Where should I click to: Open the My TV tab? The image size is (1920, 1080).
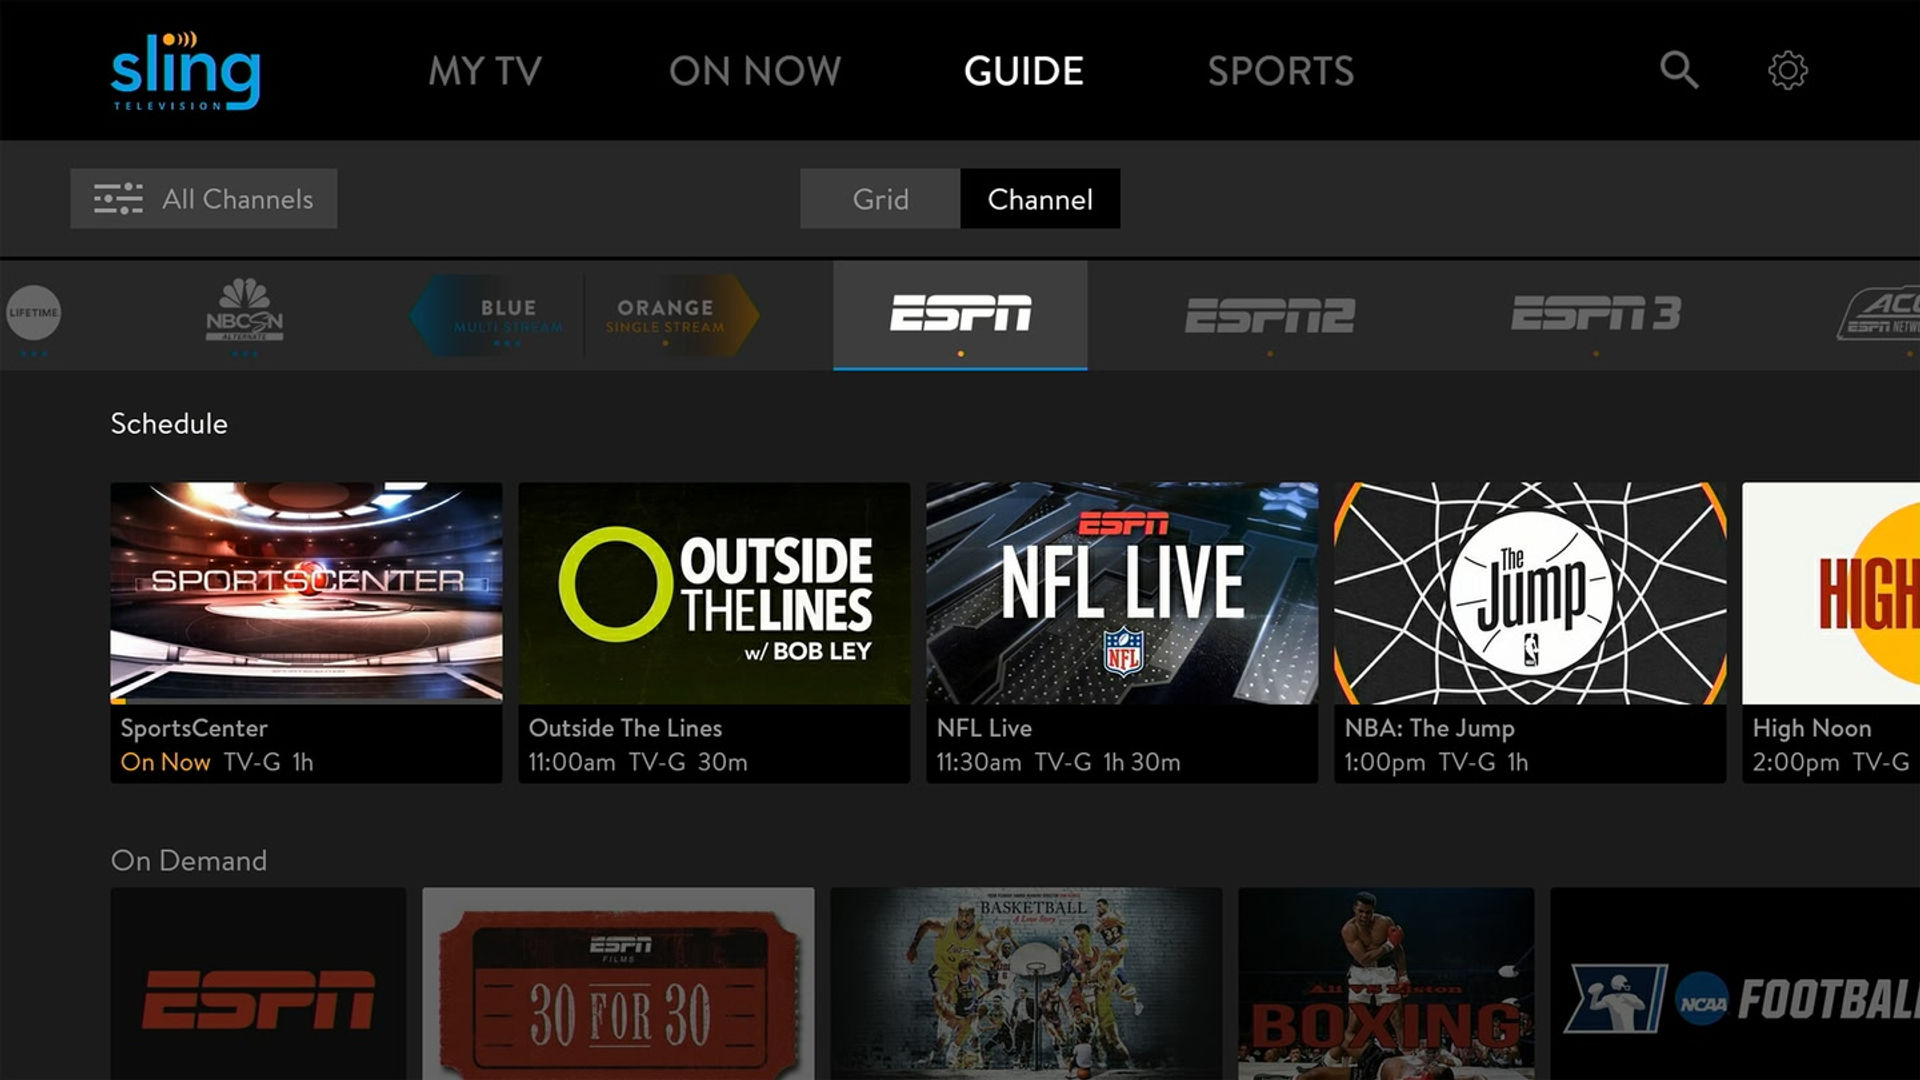(x=485, y=71)
